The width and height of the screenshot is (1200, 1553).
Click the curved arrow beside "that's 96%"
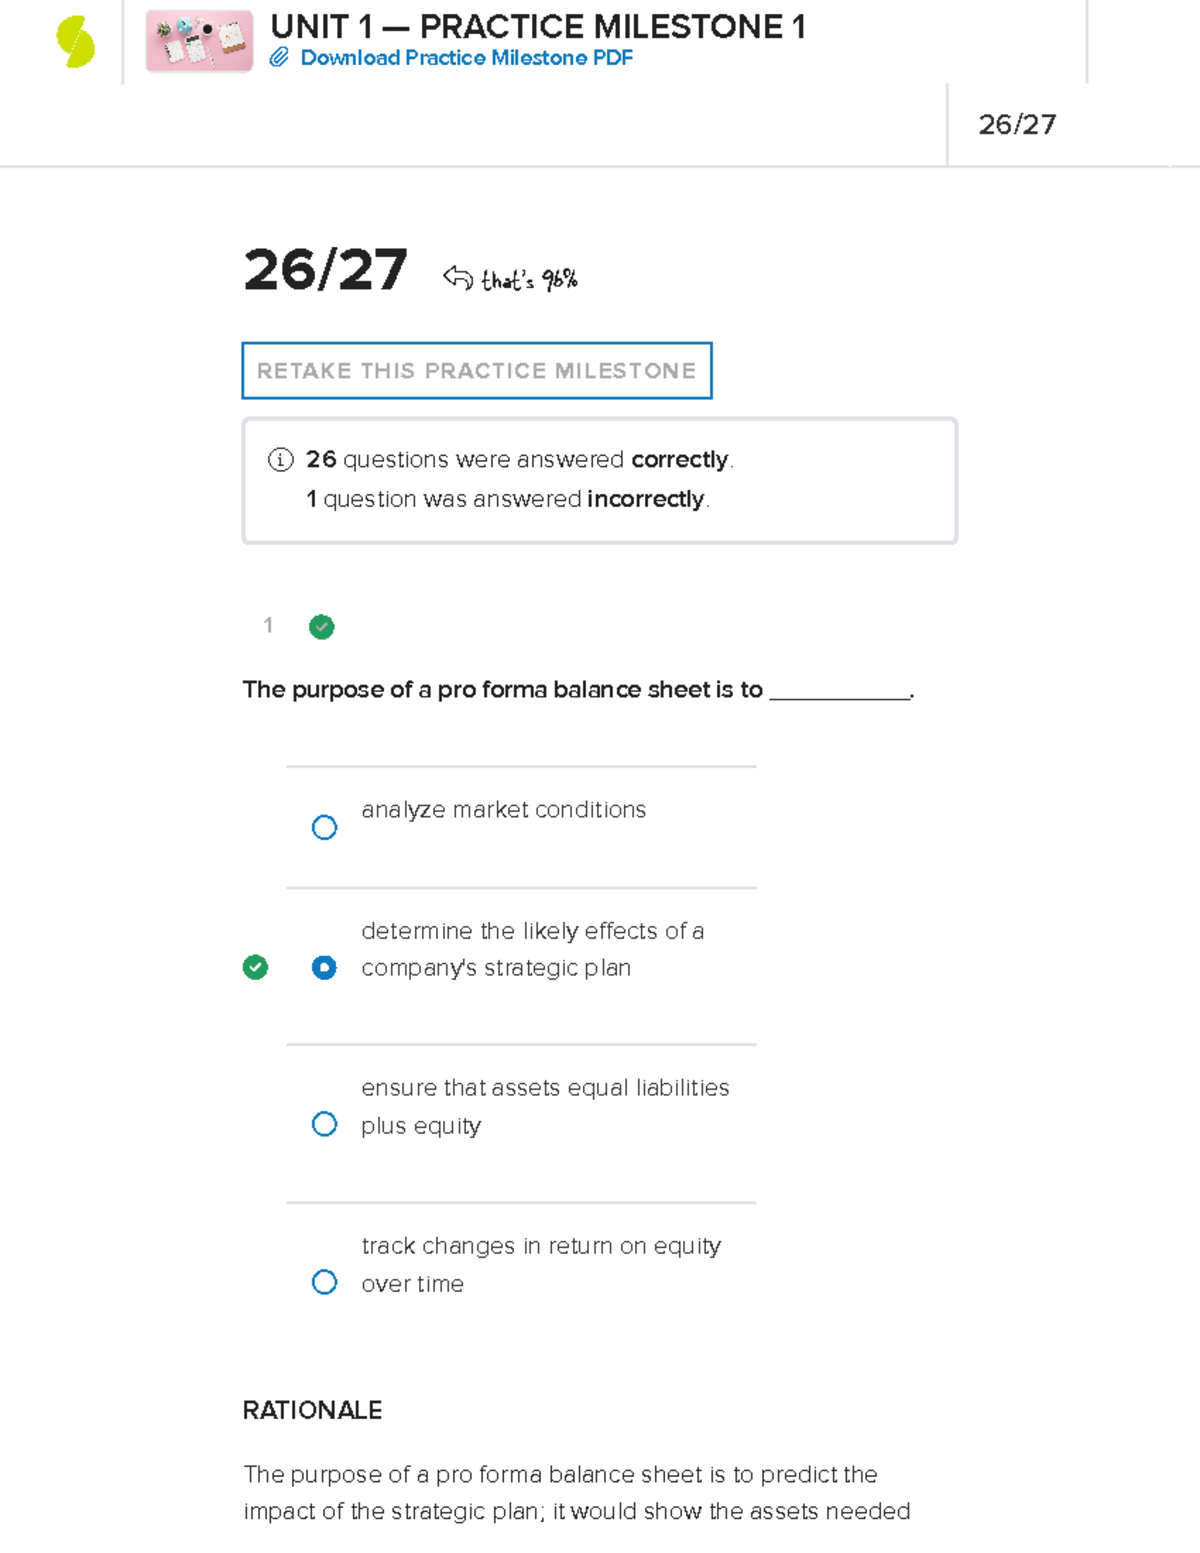[x=458, y=277]
